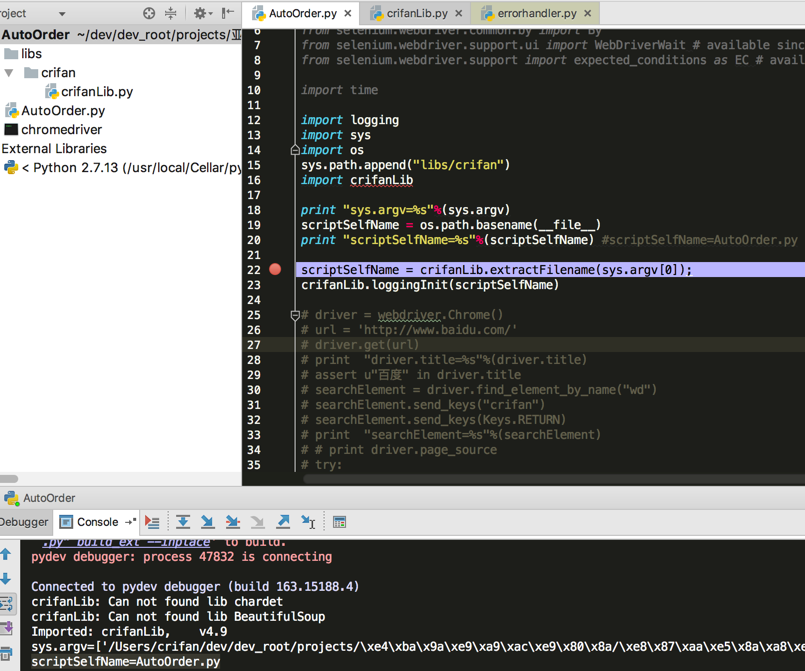Open AutoOrder.py from project tree
This screenshot has width=805, height=671.
point(55,111)
